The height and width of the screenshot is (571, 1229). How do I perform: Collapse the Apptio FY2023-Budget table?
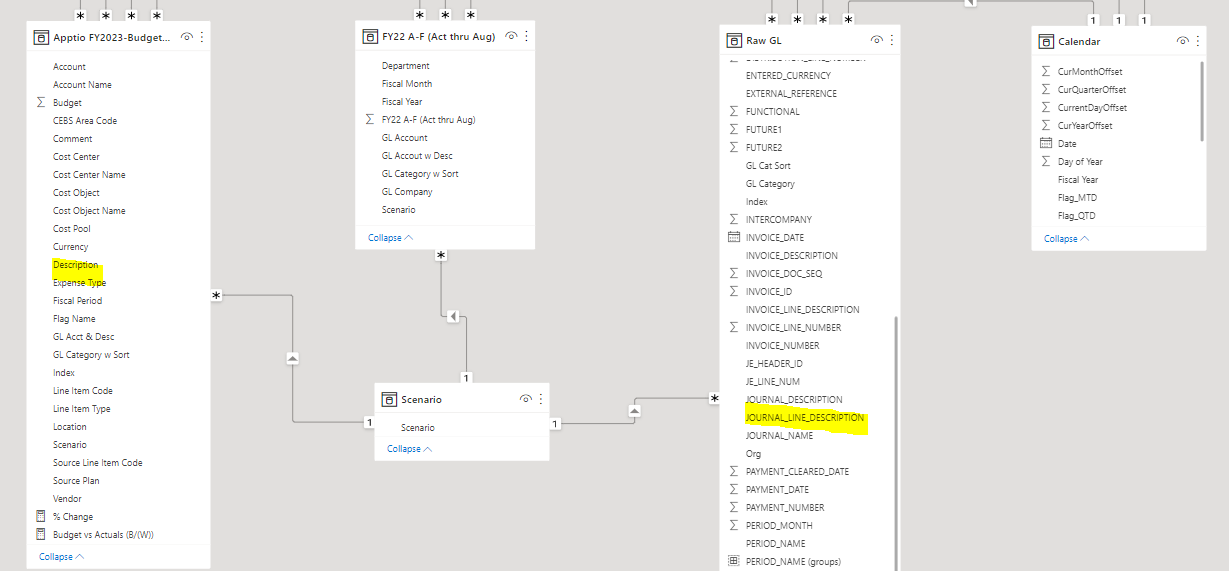point(62,557)
